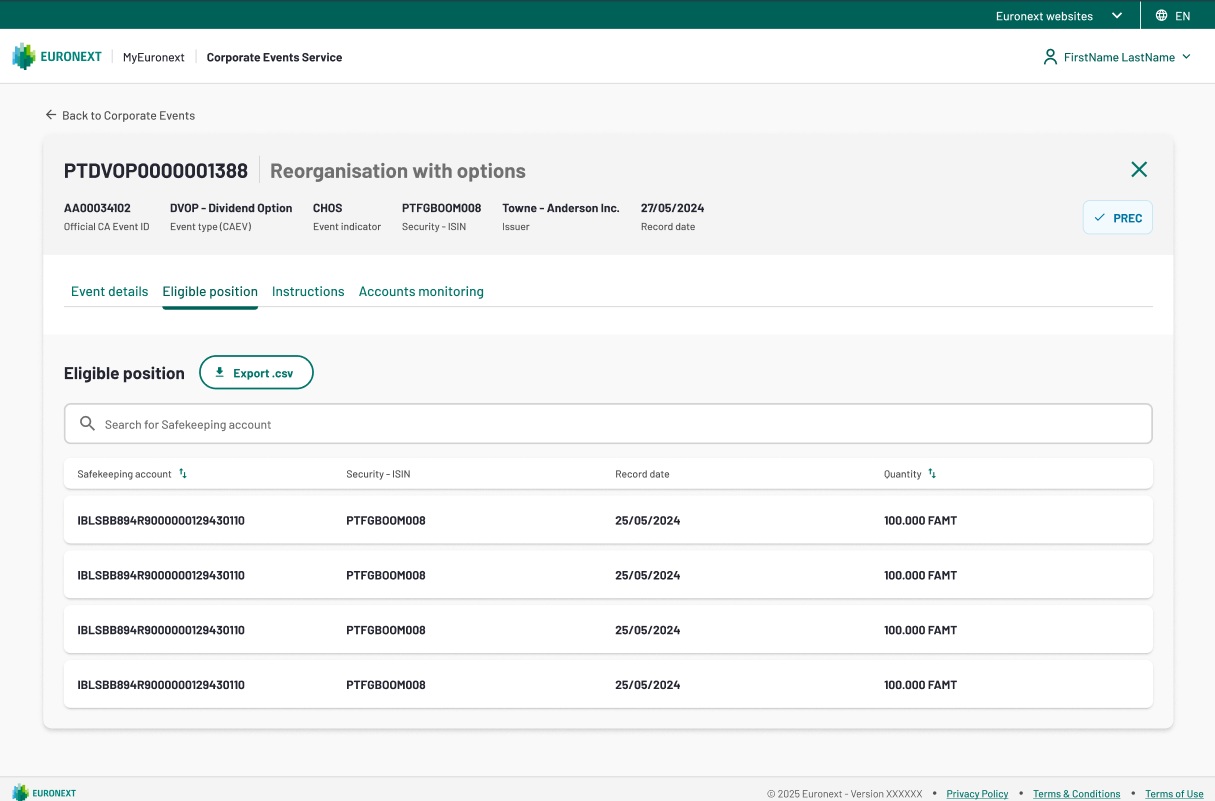
Task: Click the Security - ISIN column header
Action: click(x=378, y=474)
